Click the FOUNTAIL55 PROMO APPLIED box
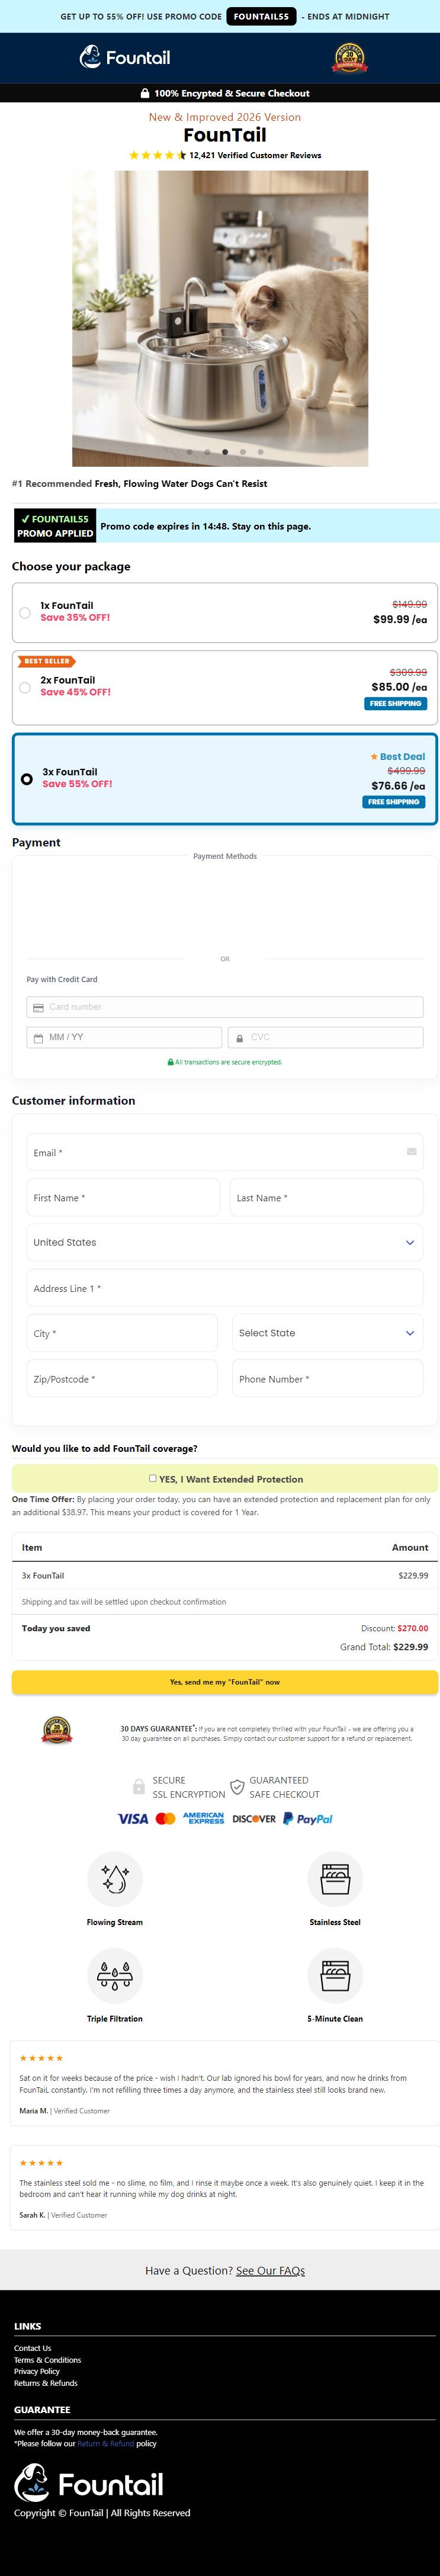Viewport: 440px width, 2576px height. 55,526
